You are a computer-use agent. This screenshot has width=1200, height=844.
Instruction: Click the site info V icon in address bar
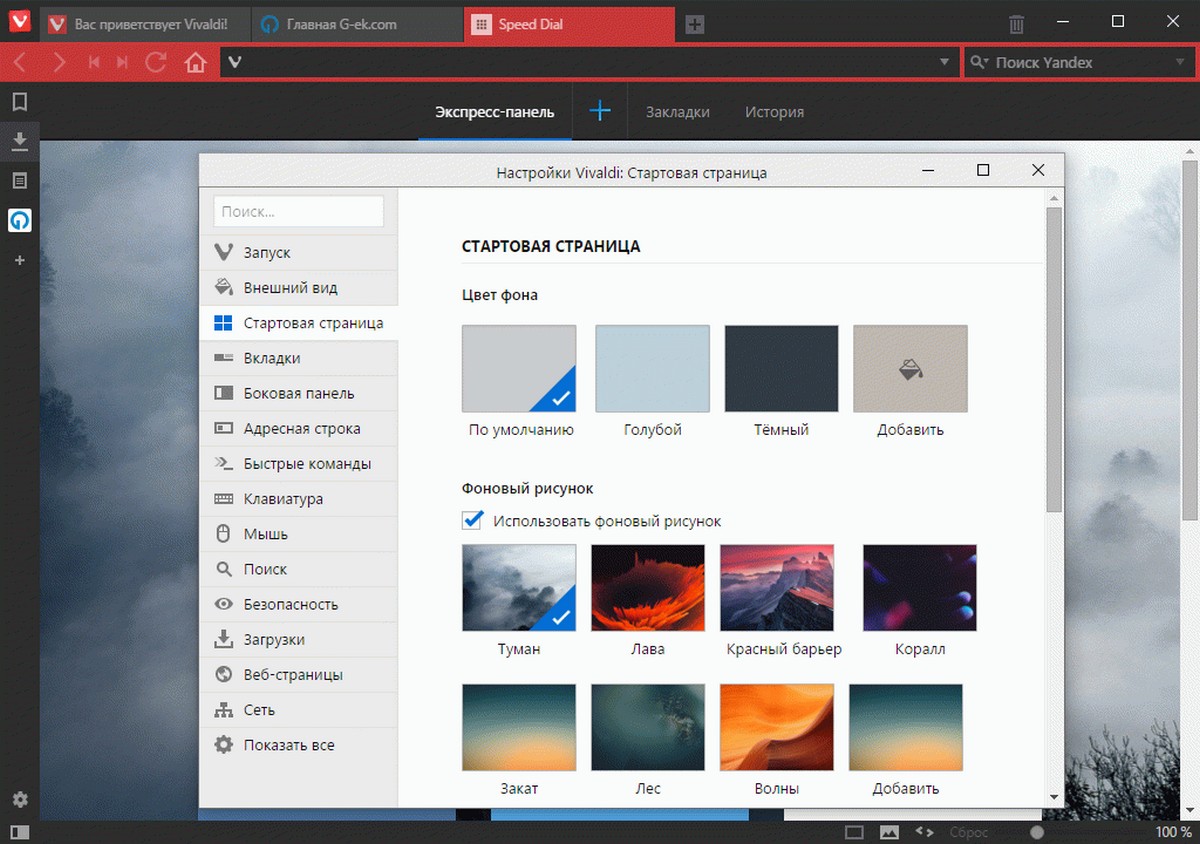(x=234, y=62)
